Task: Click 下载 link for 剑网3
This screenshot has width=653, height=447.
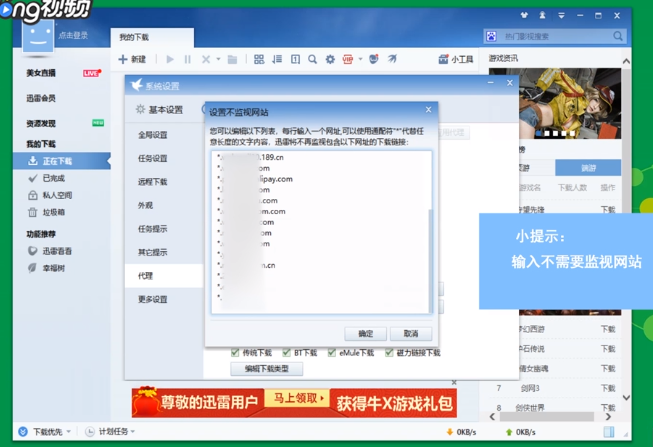Action: [x=608, y=388]
